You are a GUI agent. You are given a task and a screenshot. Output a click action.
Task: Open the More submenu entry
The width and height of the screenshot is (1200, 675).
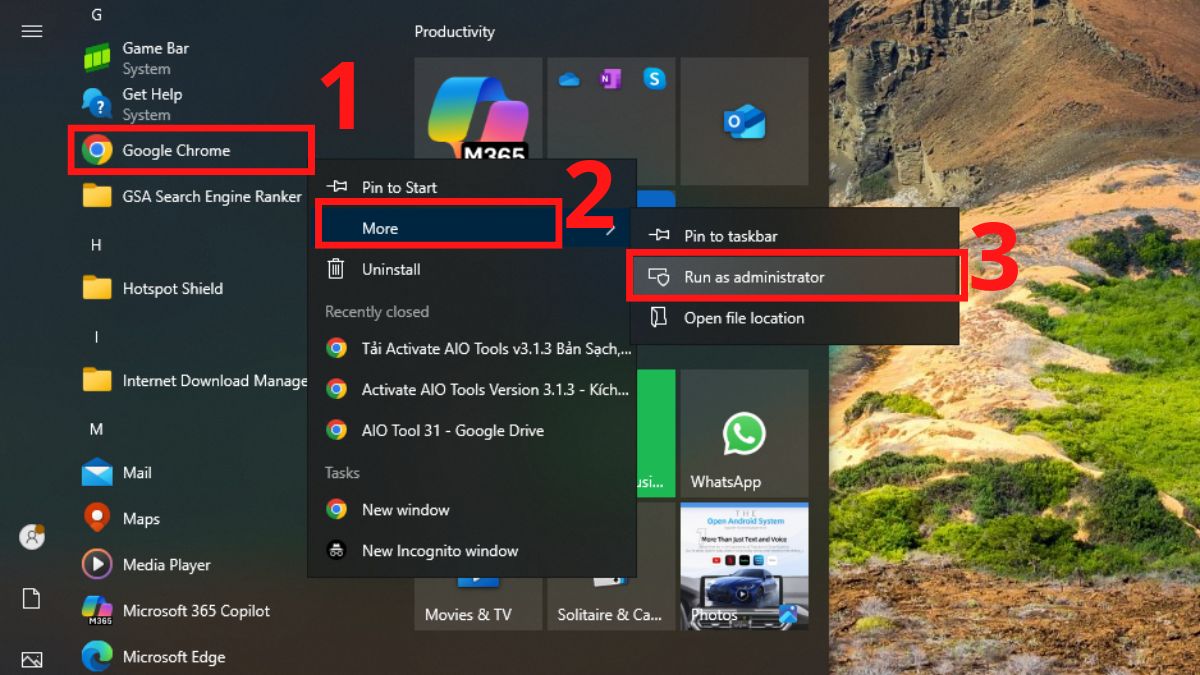click(471, 228)
